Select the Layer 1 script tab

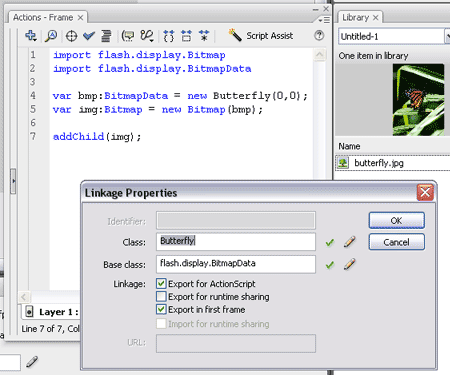click(52, 312)
